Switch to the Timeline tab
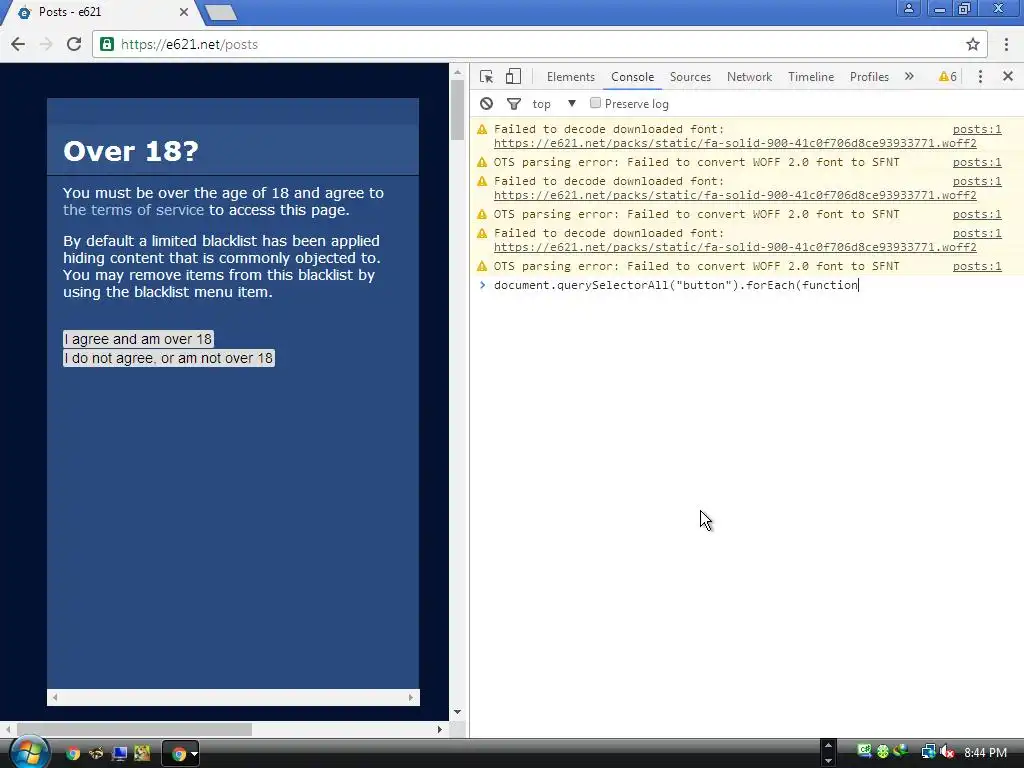This screenshot has height=768, width=1024. coord(810,76)
